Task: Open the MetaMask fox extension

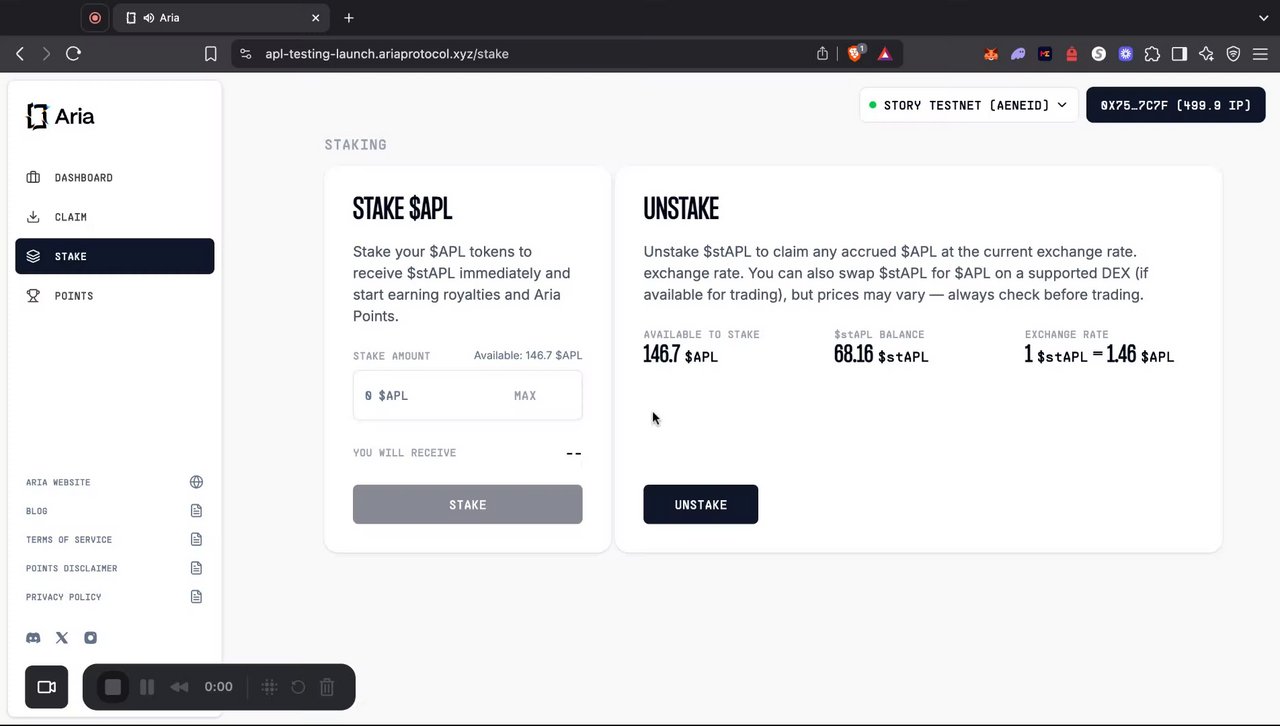Action: coord(991,54)
